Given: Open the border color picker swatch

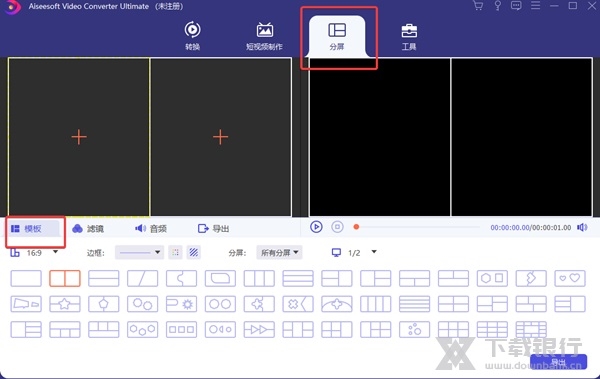Looking at the screenshot, I should click(x=175, y=252).
